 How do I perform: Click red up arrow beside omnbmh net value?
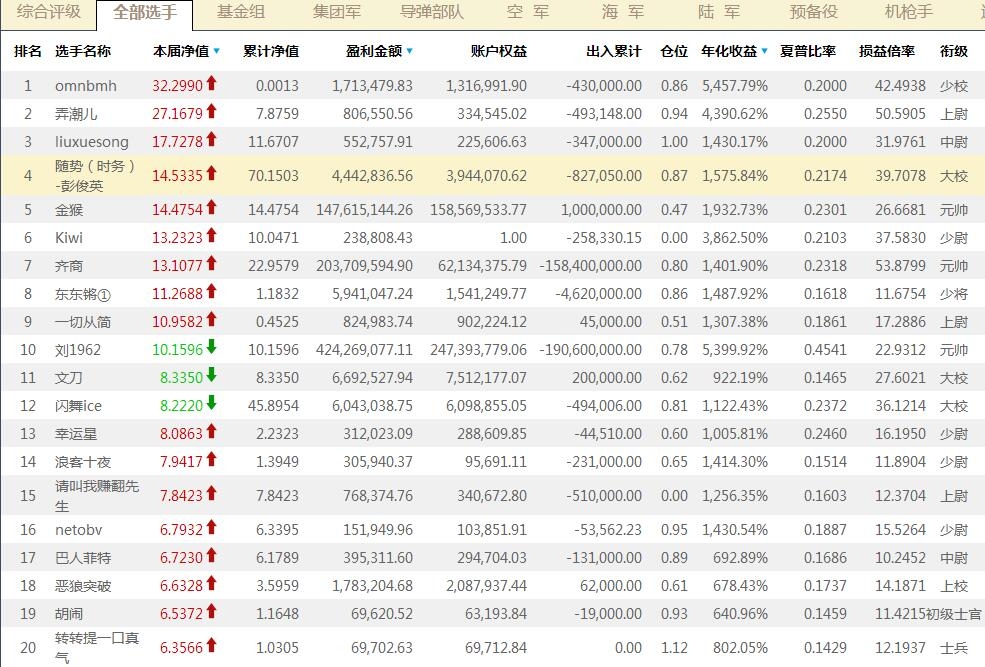click(212, 85)
